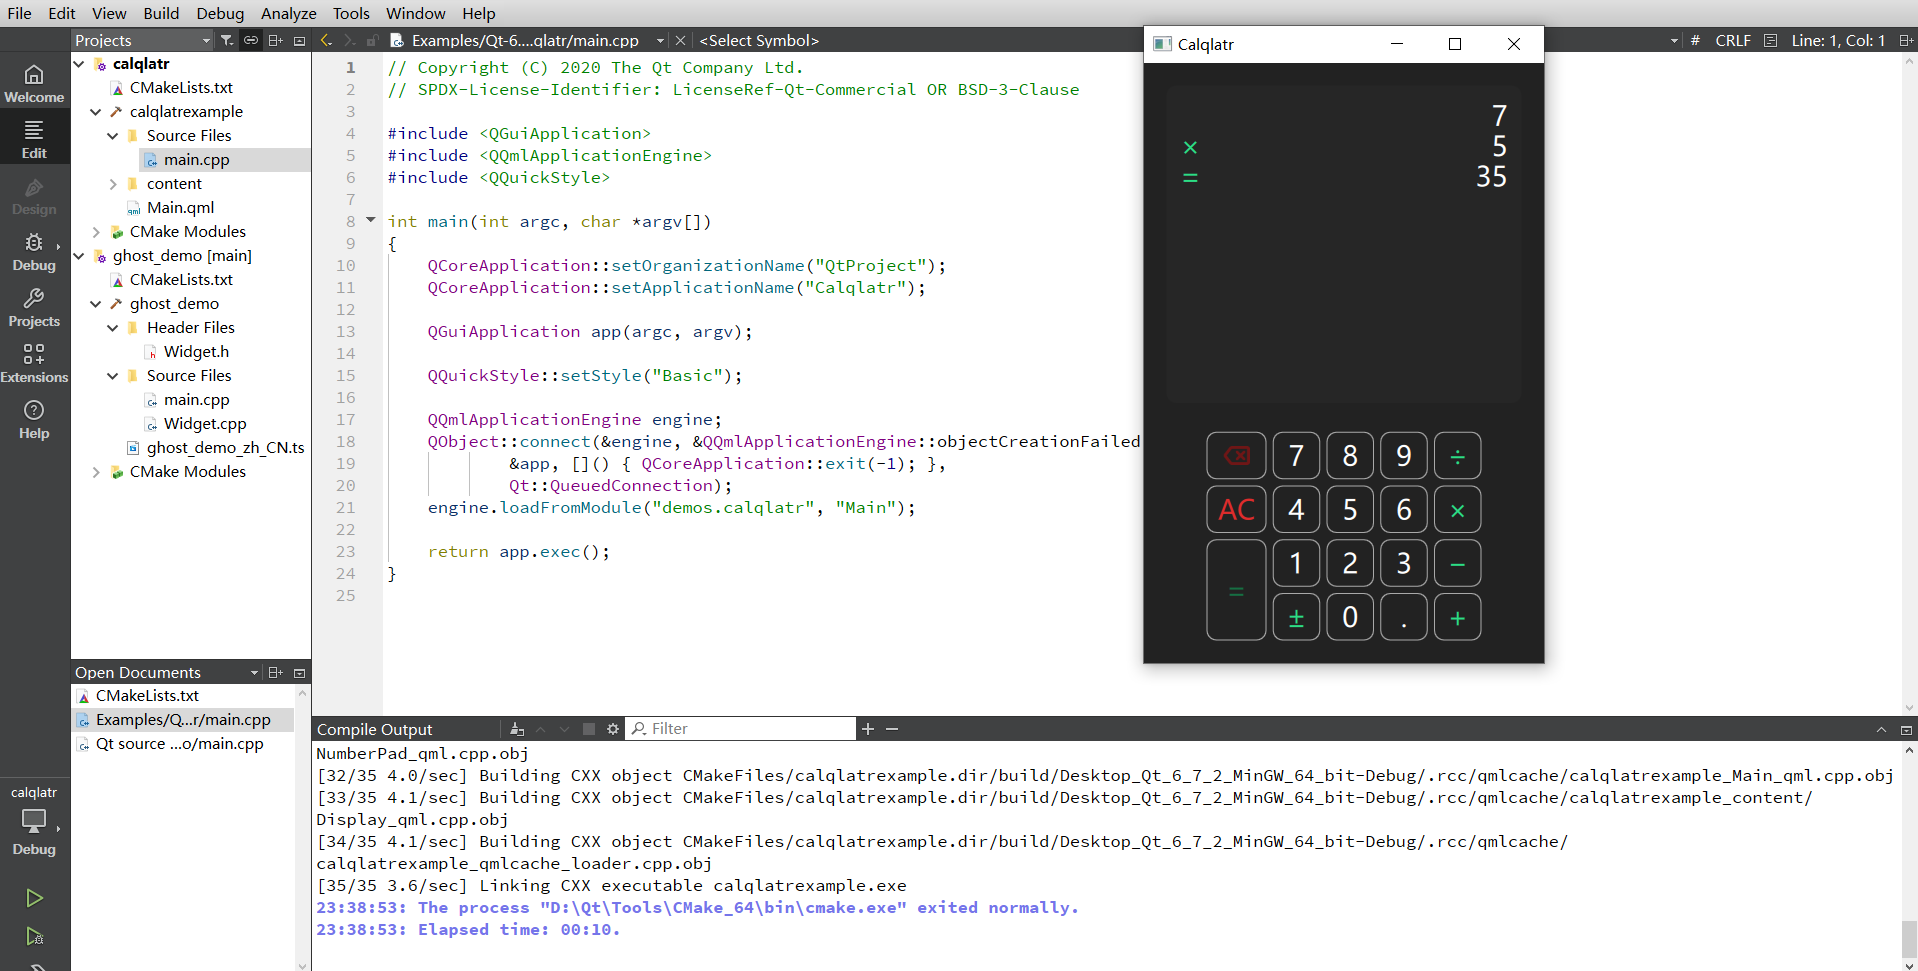Select Main.qml in project tree
1918x971 pixels.
(181, 208)
